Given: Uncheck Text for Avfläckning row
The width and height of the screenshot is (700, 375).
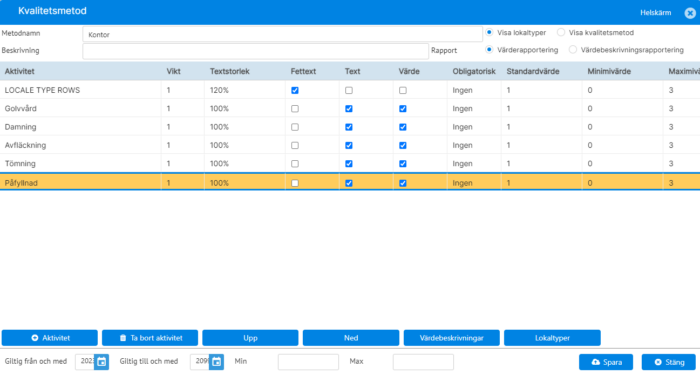Looking at the screenshot, I should coord(349,145).
